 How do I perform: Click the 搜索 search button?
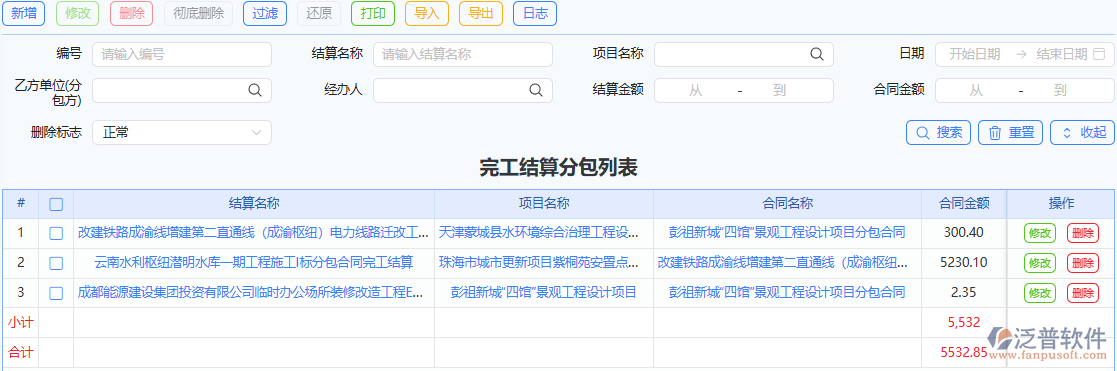pyautogui.click(x=938, y=132)
